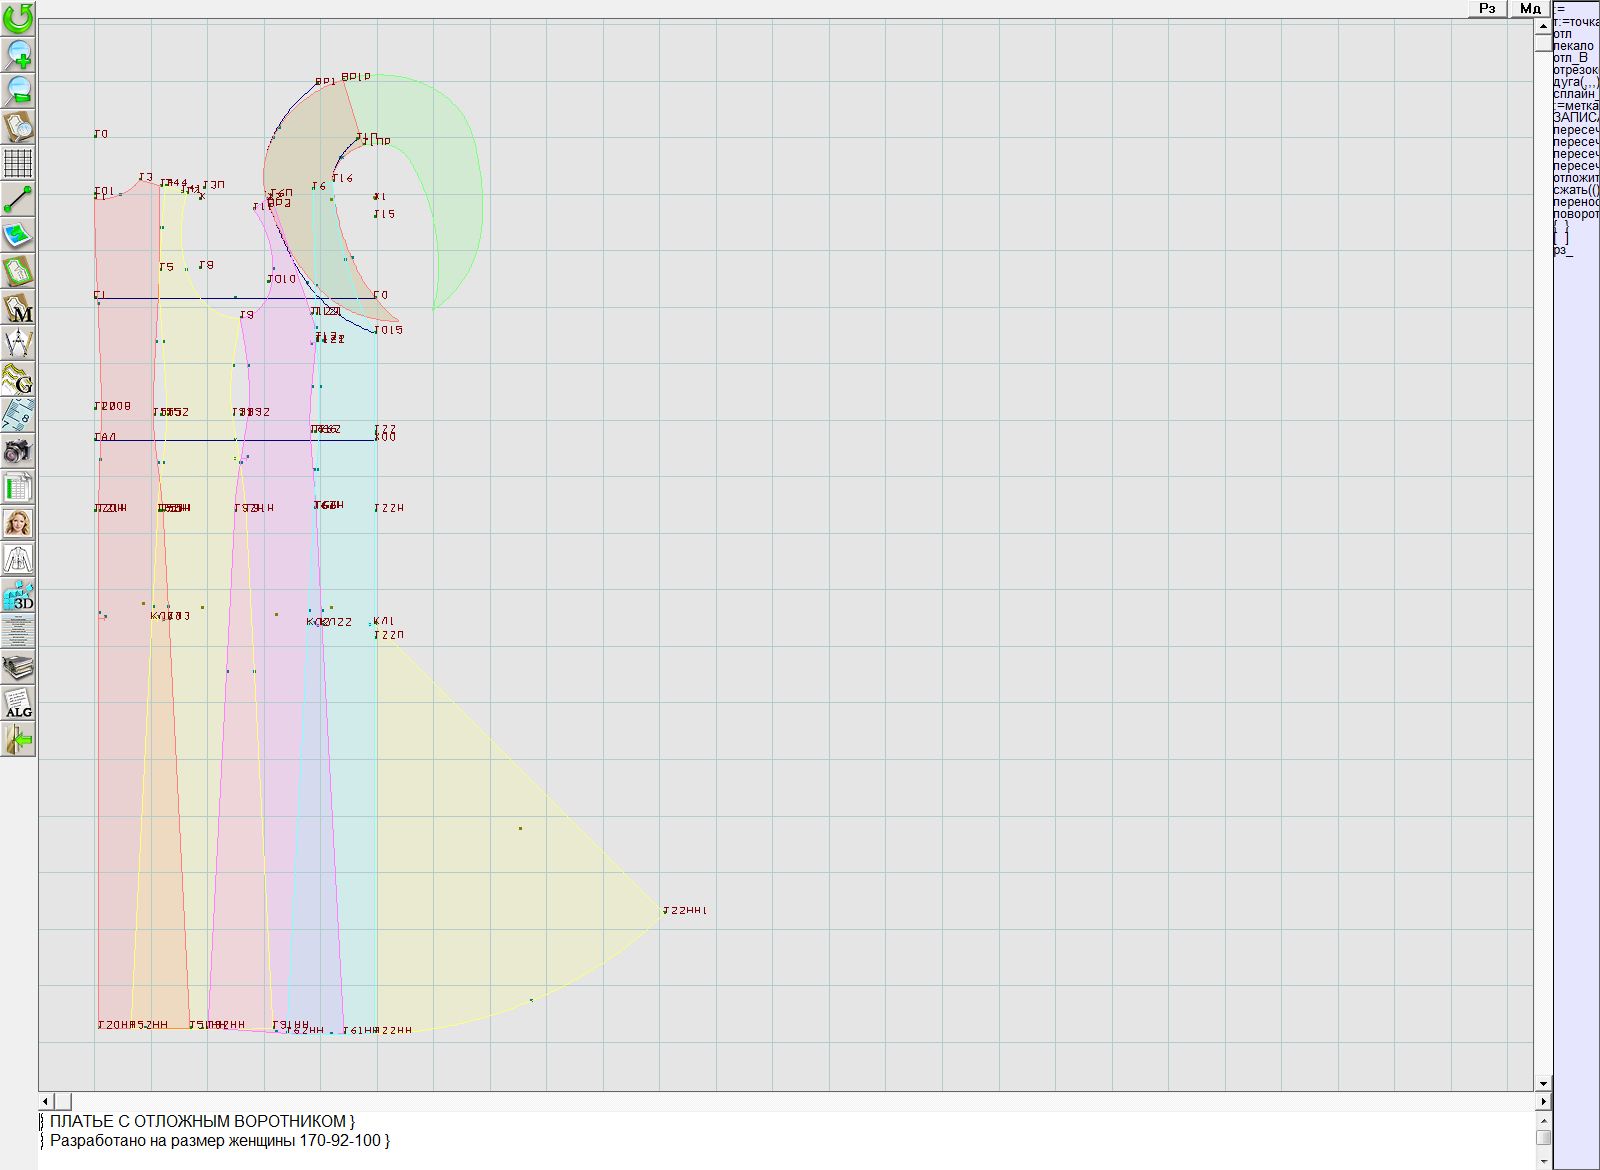
Task: Click the green refresh arrow icon
Action: coord(18,18)
